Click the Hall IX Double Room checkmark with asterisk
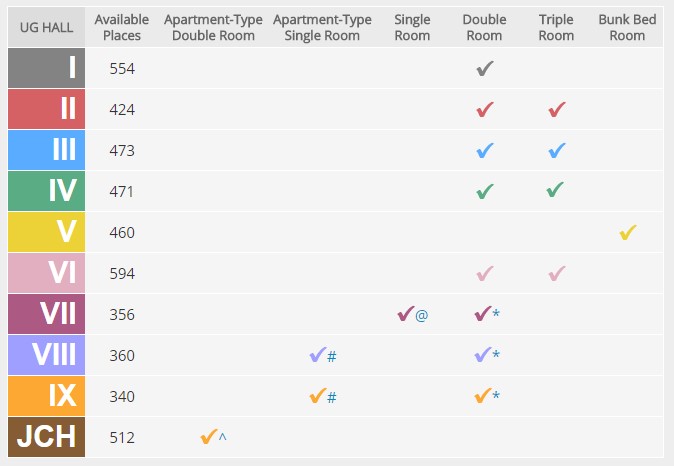Image resolution: width=674 pixels, height=466 pixels. [x=487, y=395]
